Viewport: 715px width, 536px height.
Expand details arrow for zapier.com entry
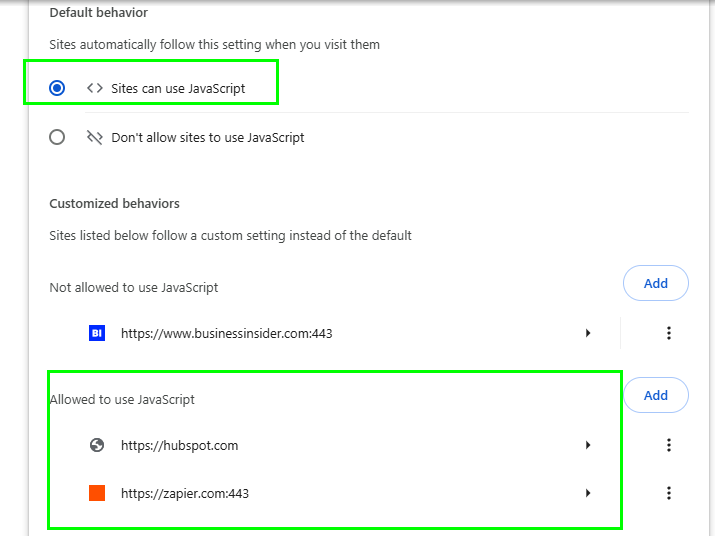pos(588,493)
